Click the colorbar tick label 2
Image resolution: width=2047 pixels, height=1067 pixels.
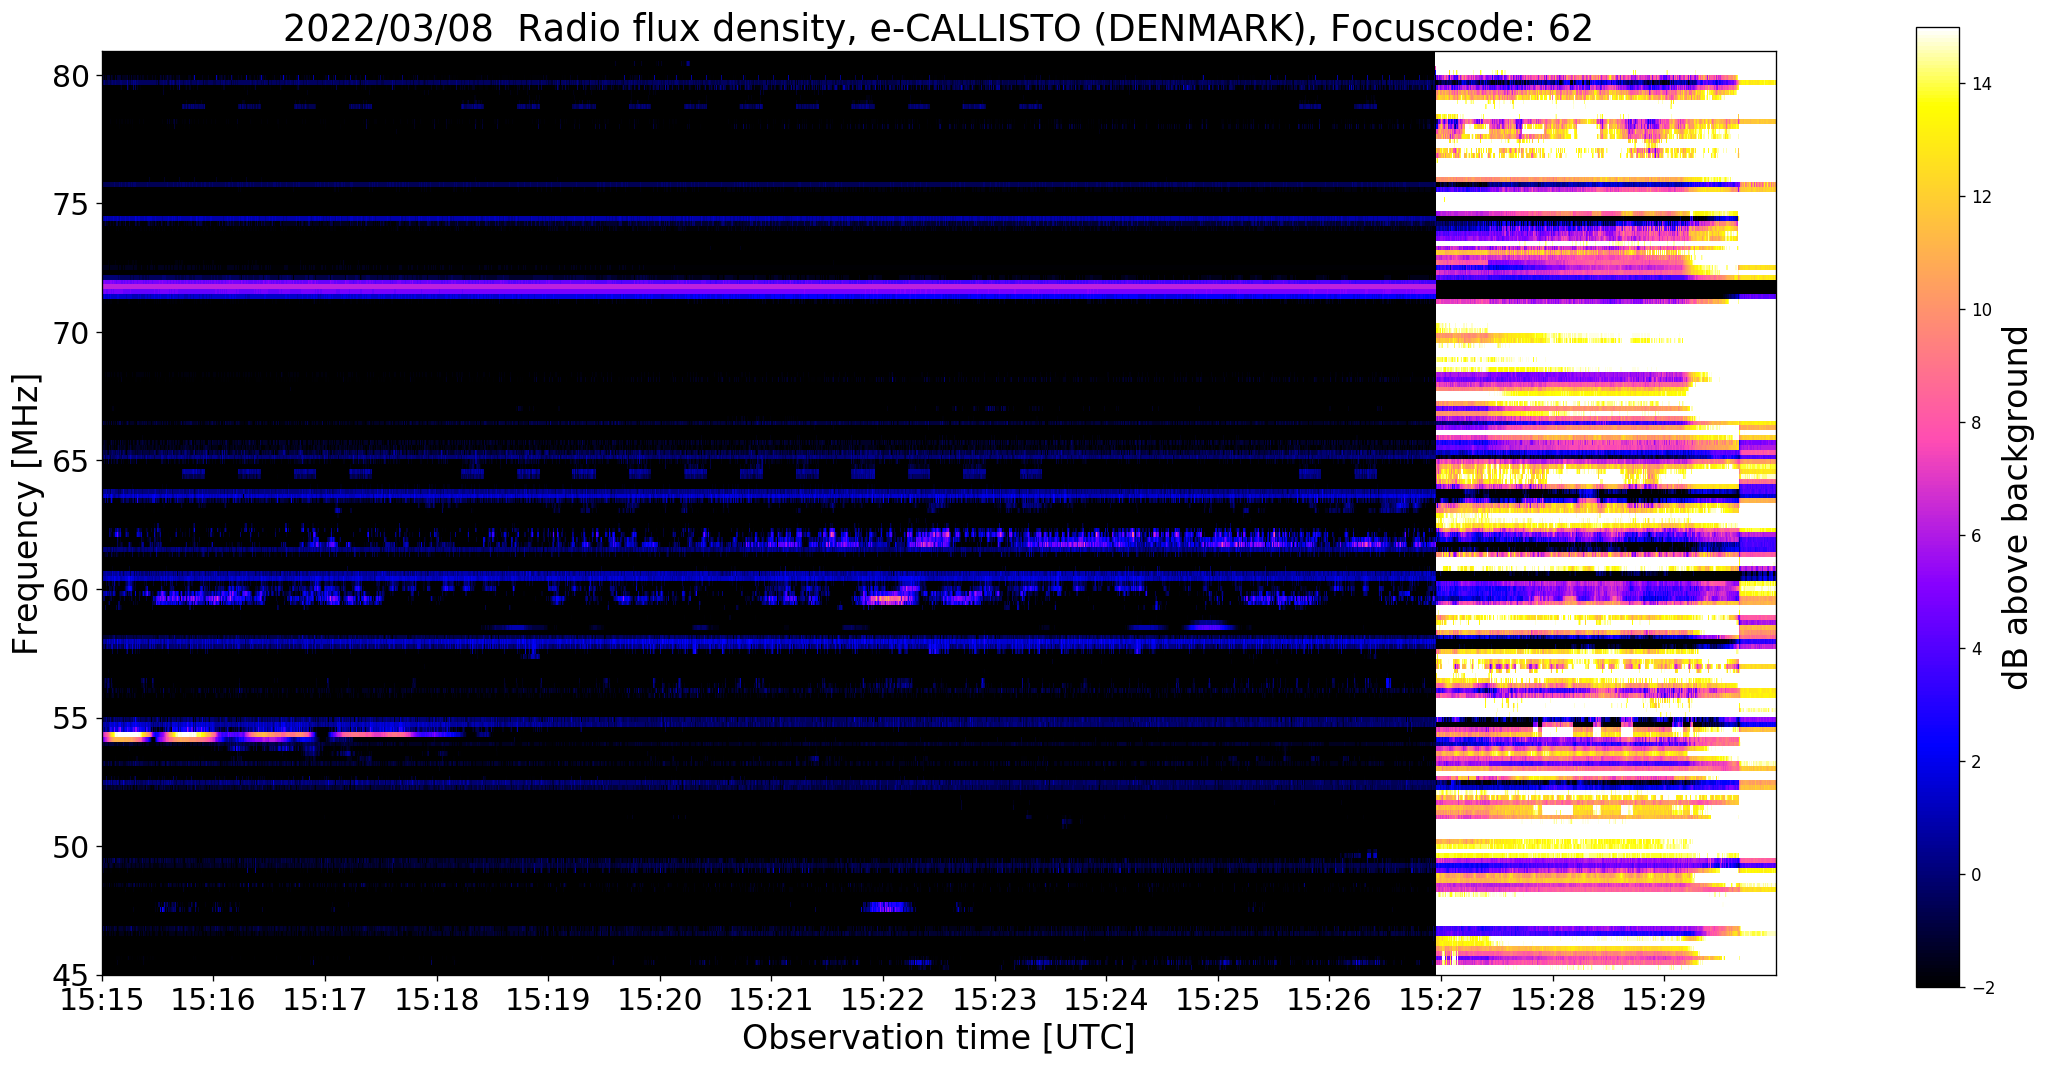[1975, 762]
